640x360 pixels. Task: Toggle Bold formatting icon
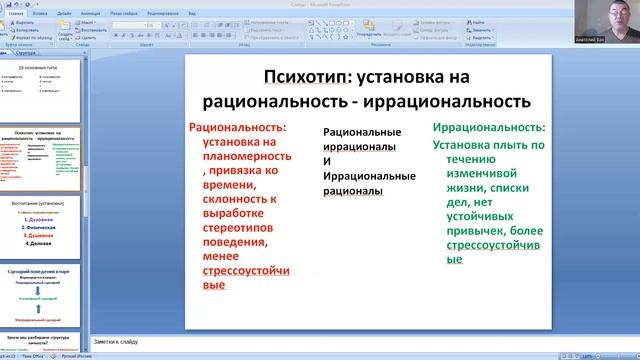tap(116, 36)
